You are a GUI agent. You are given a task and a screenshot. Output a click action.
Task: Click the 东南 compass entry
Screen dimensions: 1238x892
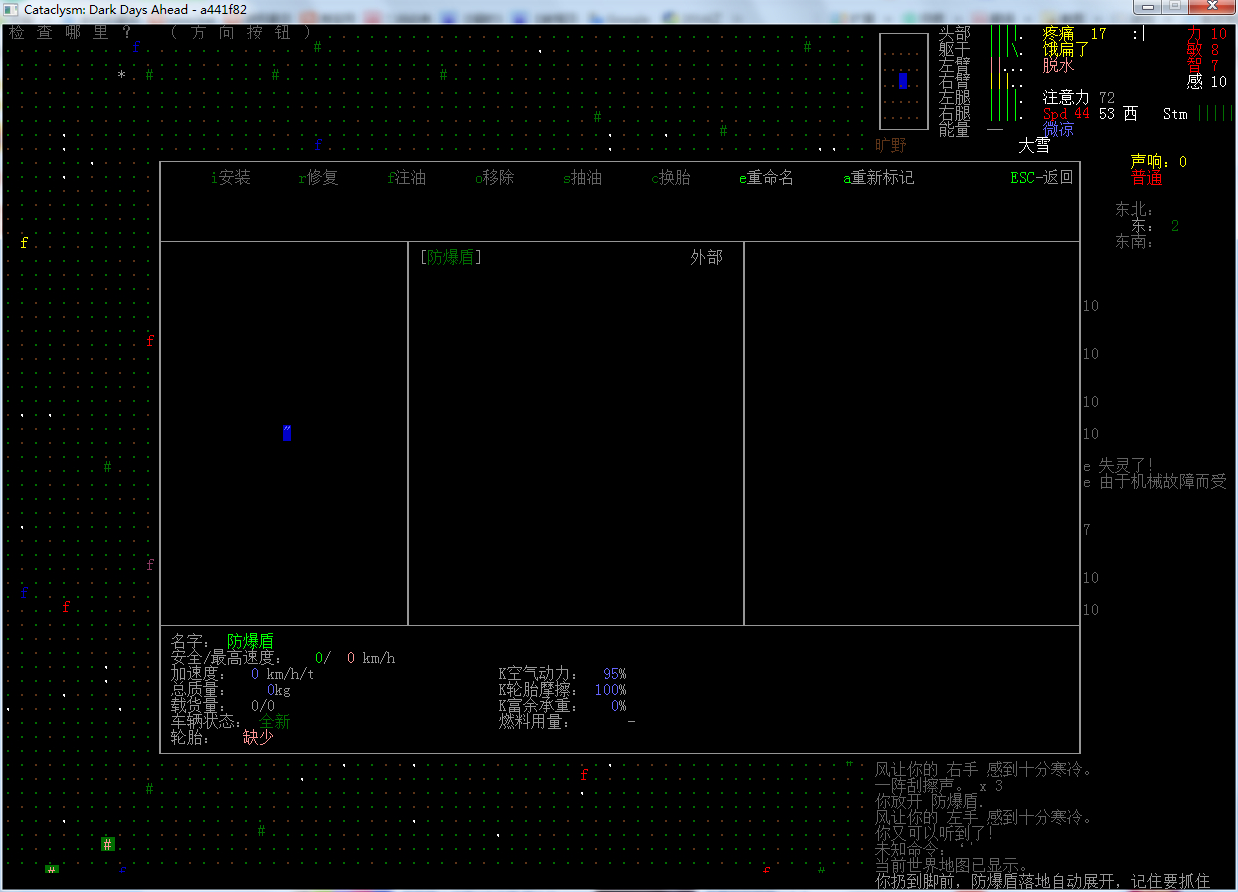pos(1135,242)
